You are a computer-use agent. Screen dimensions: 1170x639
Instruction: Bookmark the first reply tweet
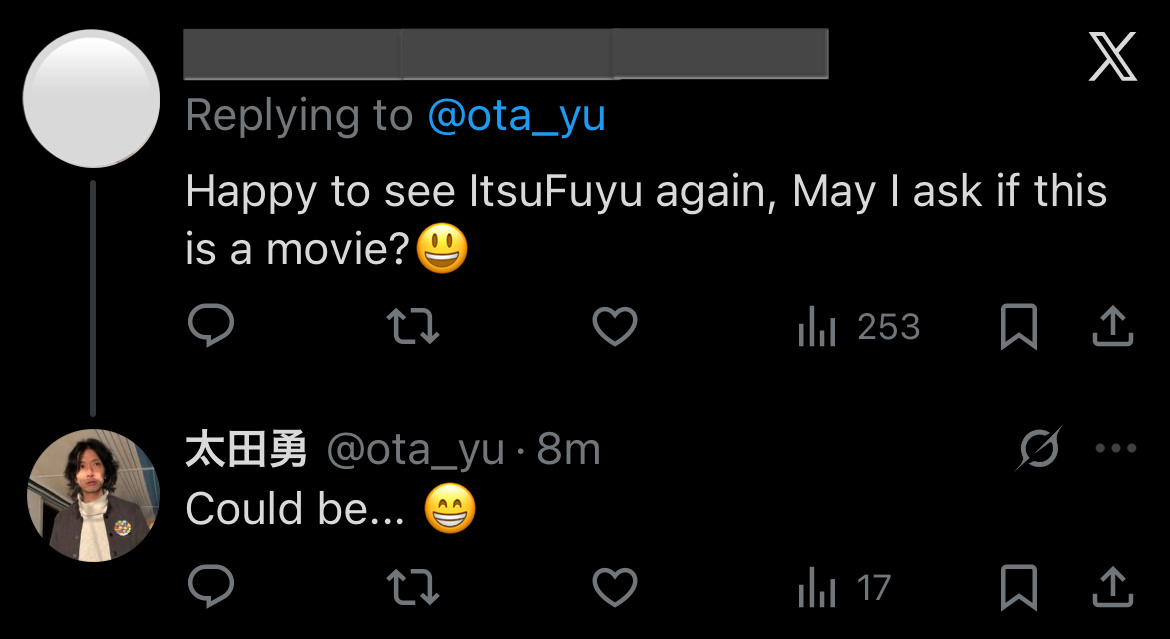point(1019,326)
